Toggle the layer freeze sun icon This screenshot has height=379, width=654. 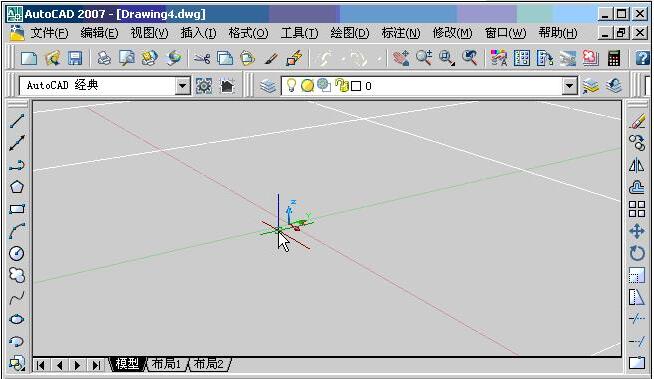pos(307,85)
